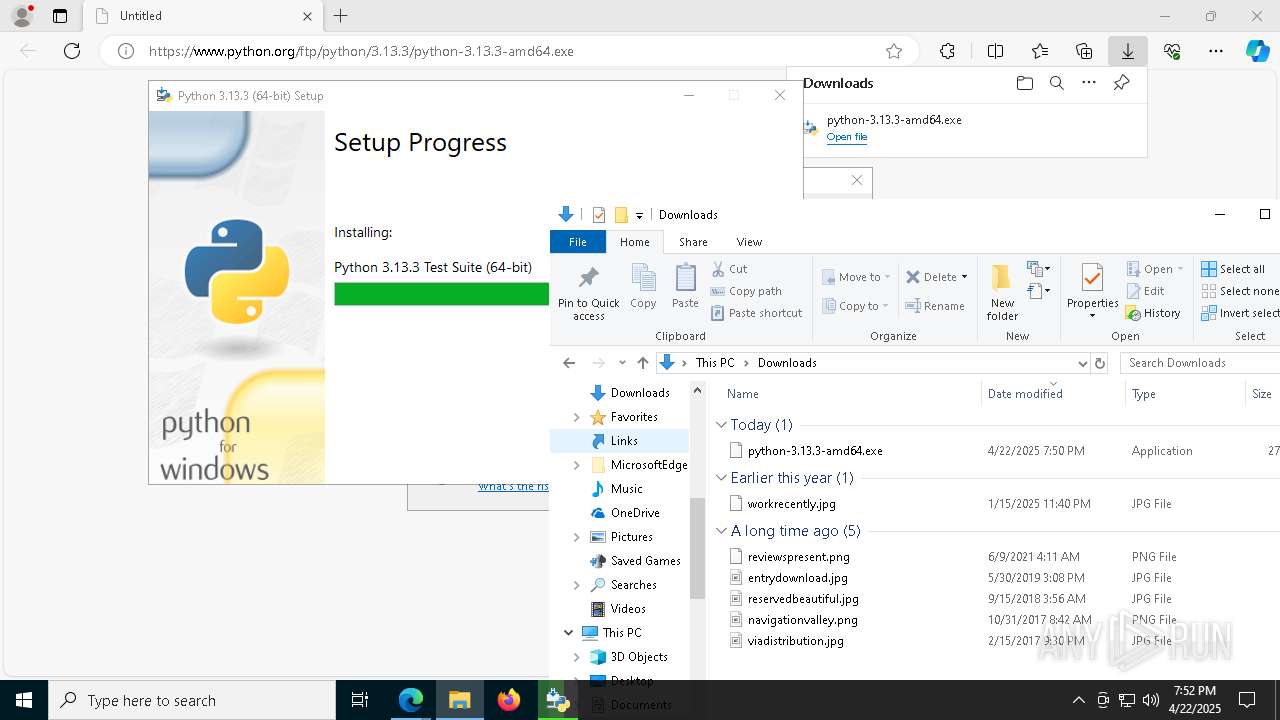The image size is (1280, 720).
Task: Refresh the Downloads folder view
Action: coord(1100,363)
